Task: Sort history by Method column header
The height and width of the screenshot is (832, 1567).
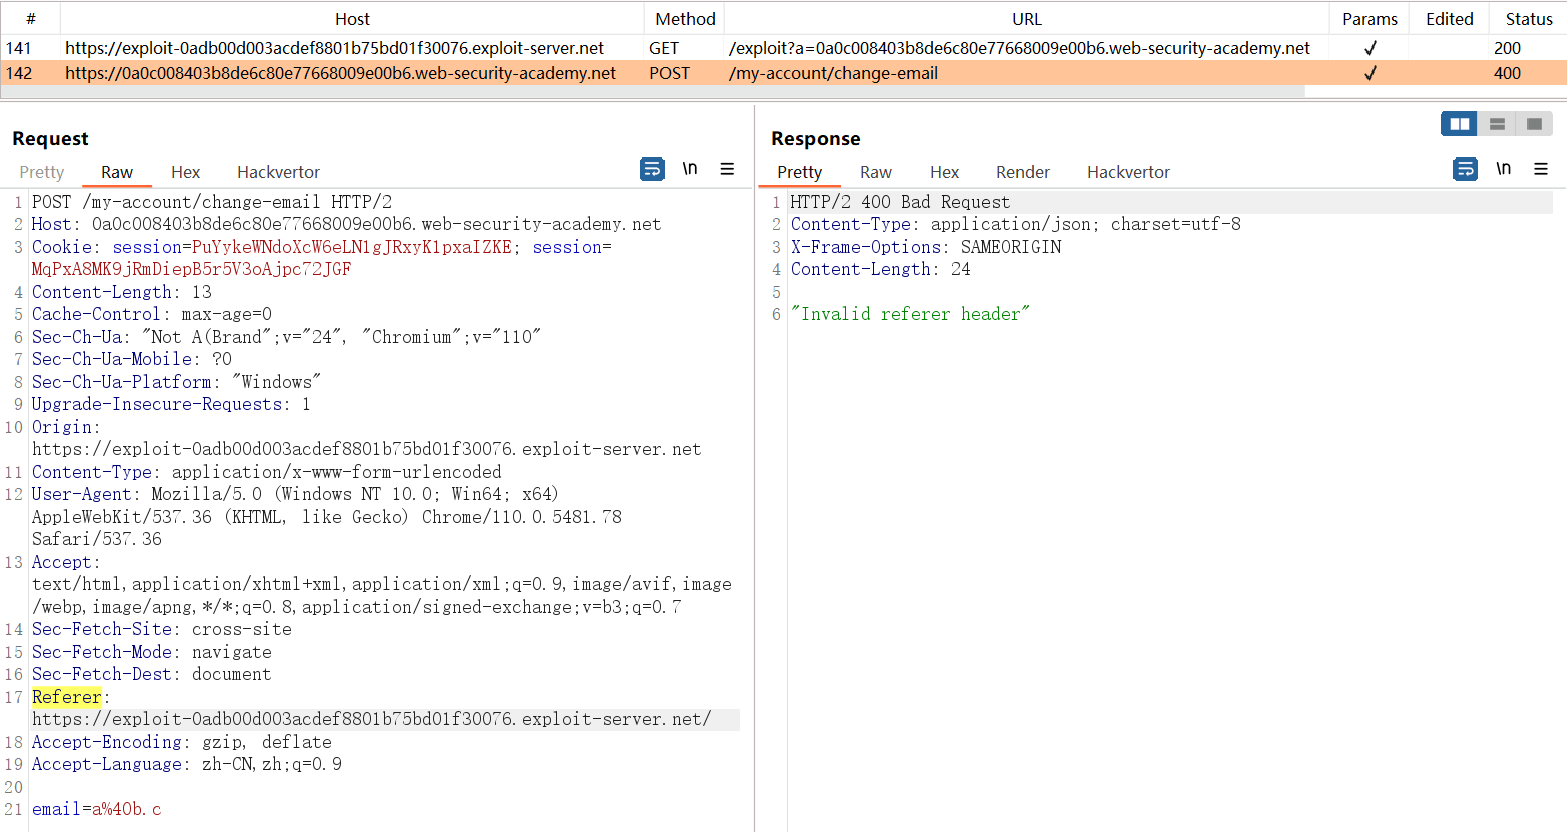Action: pyautogui.click(x=685, y=19)
